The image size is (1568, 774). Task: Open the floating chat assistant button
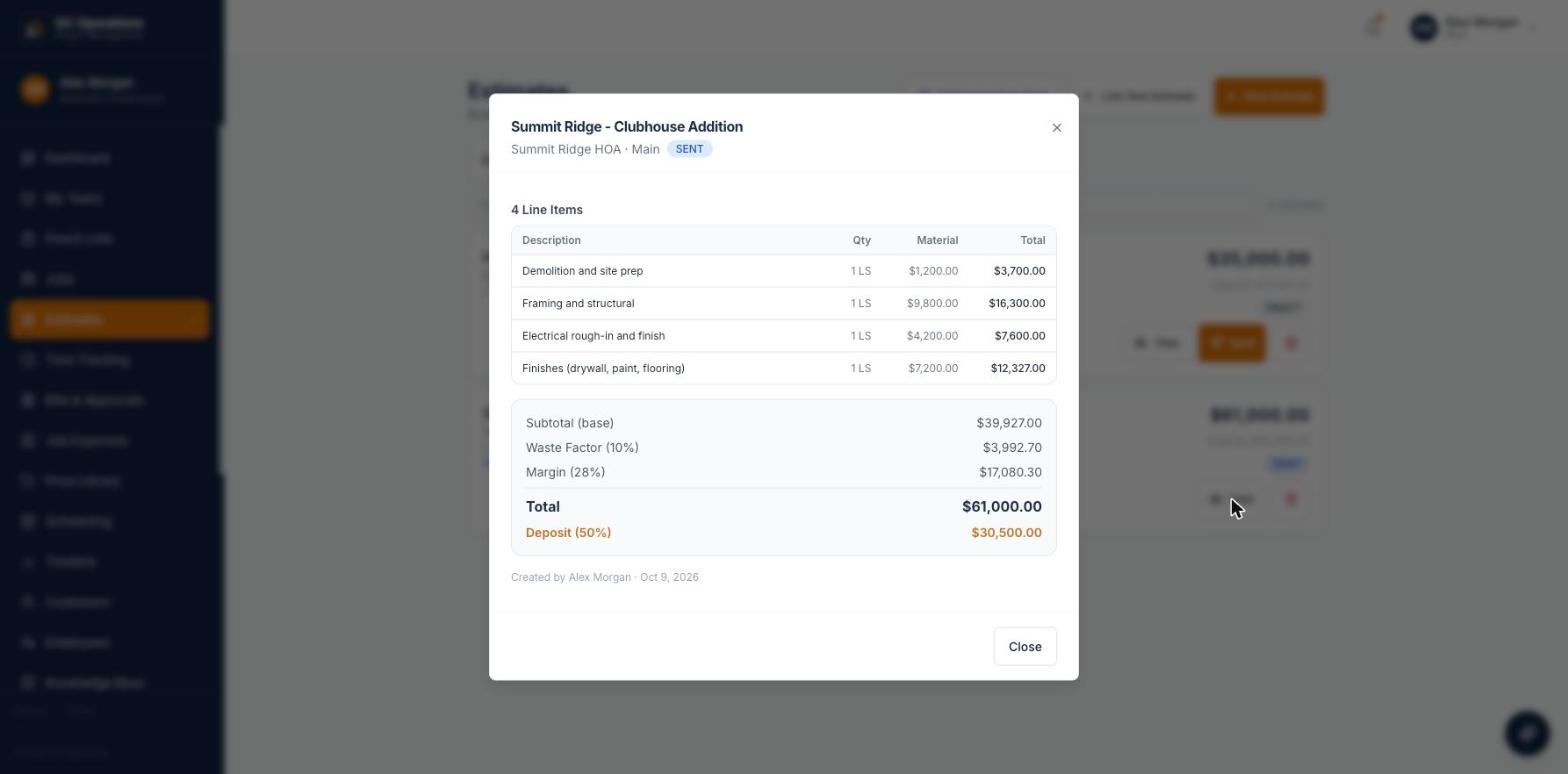coord(1527,733)
